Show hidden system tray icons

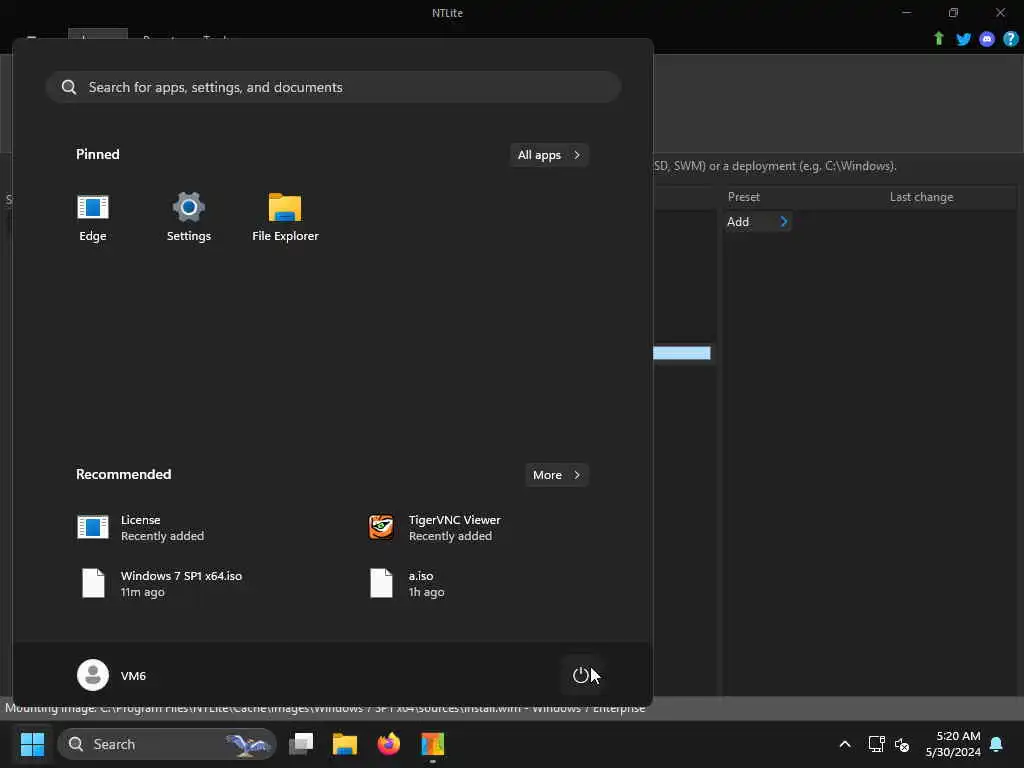tap(844, 744)
